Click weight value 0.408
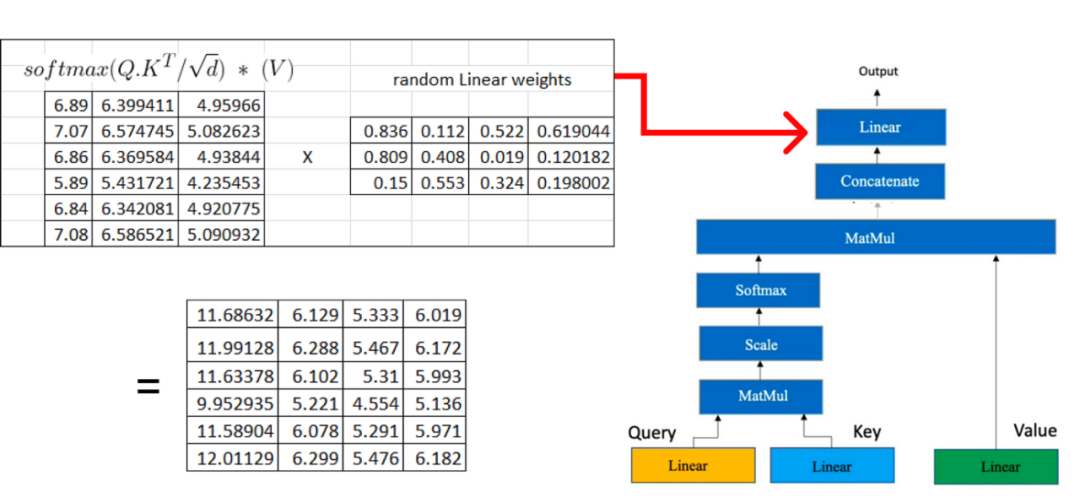Viewport: 1080px width, 498px height. (440, 157)
